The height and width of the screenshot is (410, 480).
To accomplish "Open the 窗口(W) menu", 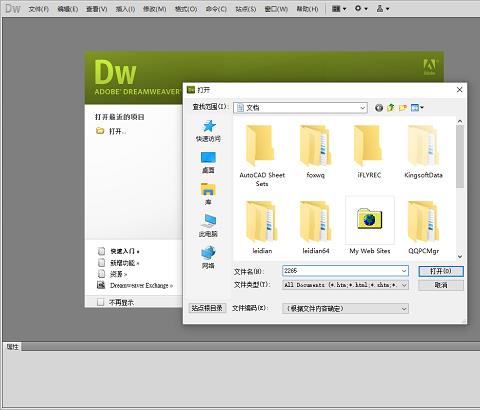I will [x=276, y=9].
